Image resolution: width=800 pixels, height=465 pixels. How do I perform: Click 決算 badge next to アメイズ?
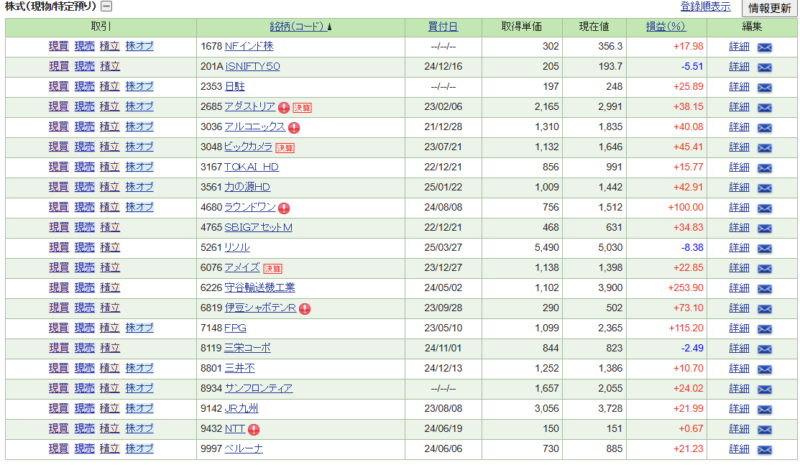pos(272,268)
